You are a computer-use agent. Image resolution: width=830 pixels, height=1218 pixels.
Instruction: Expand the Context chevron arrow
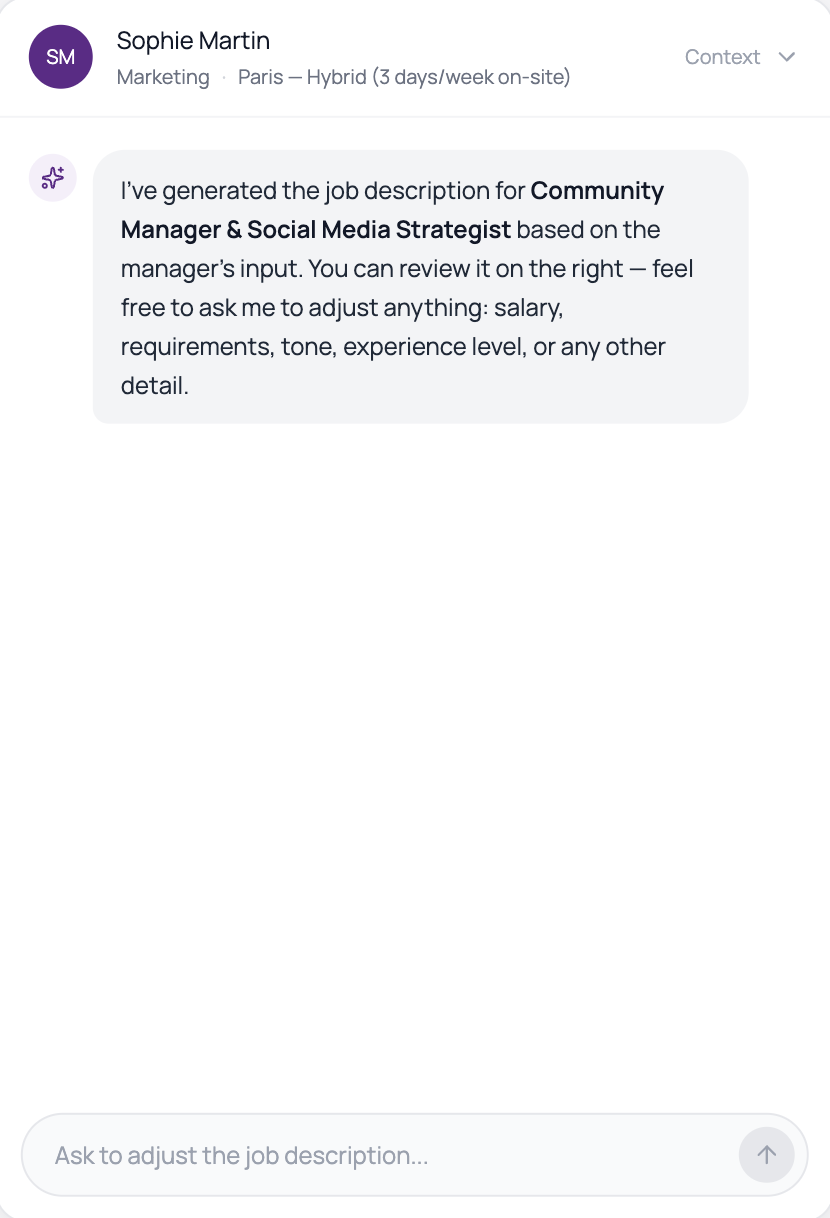point(787,57)
